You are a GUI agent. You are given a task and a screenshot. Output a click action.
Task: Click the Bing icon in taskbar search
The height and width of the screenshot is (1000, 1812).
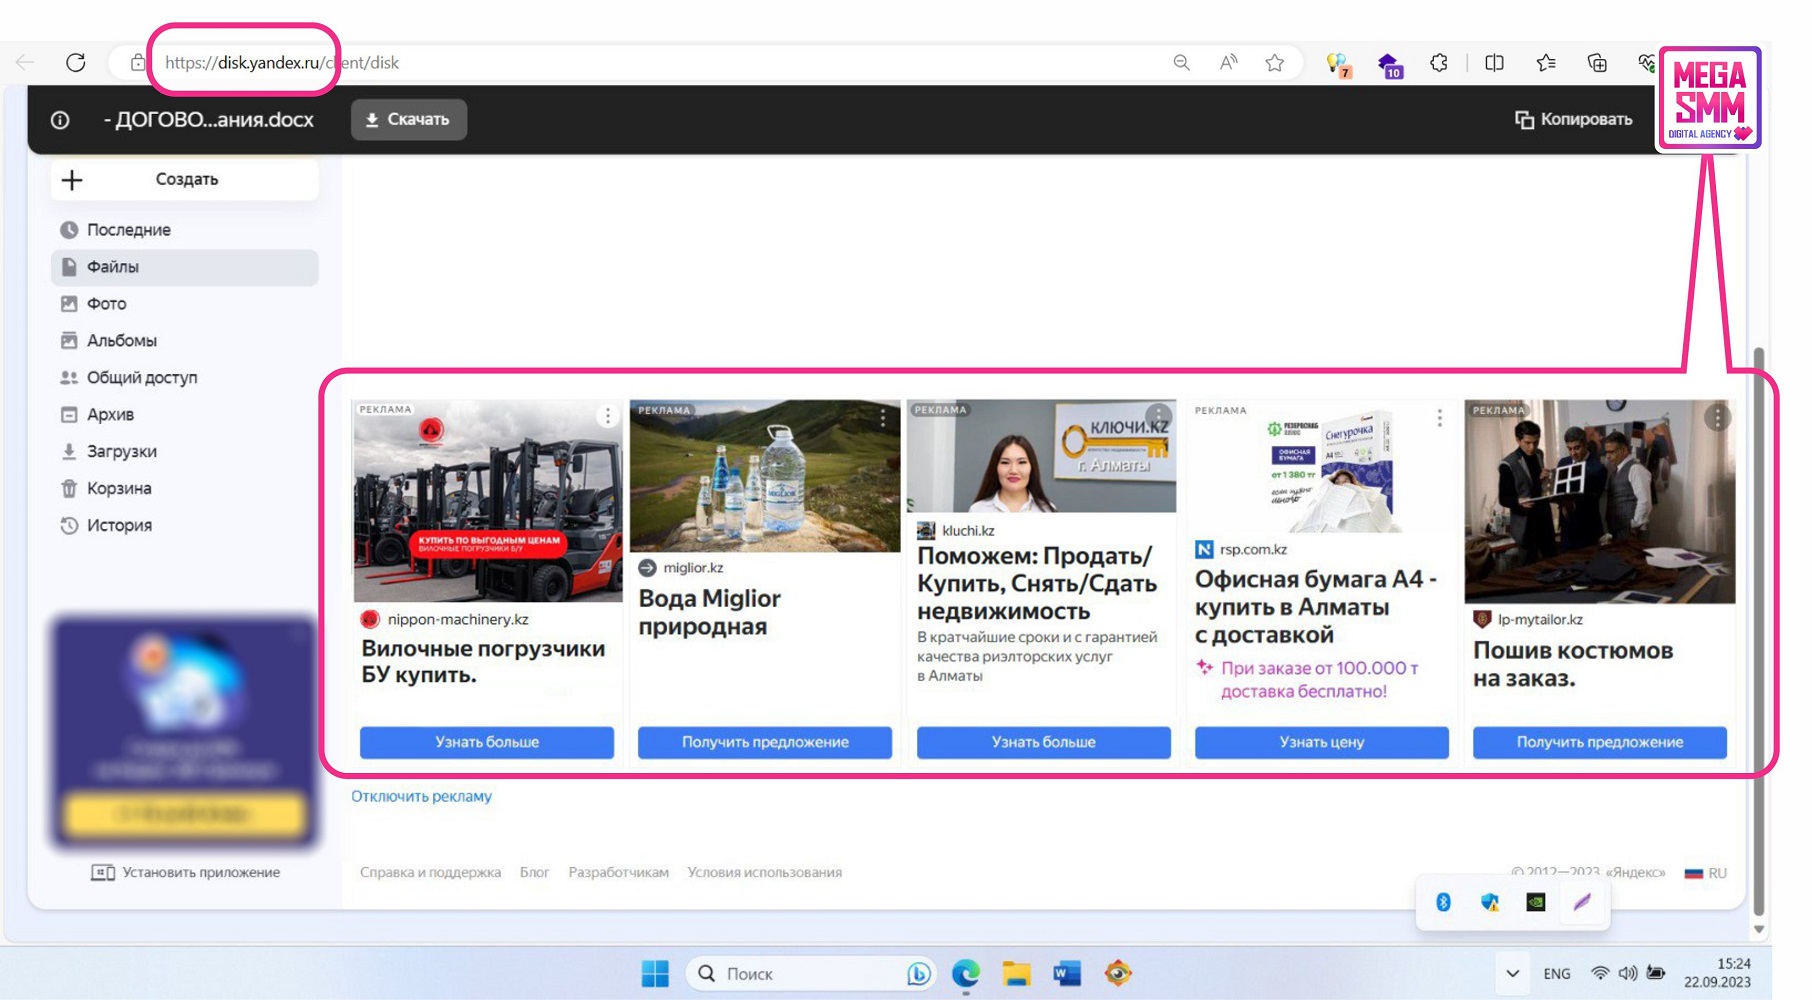[x=918, y=974]
